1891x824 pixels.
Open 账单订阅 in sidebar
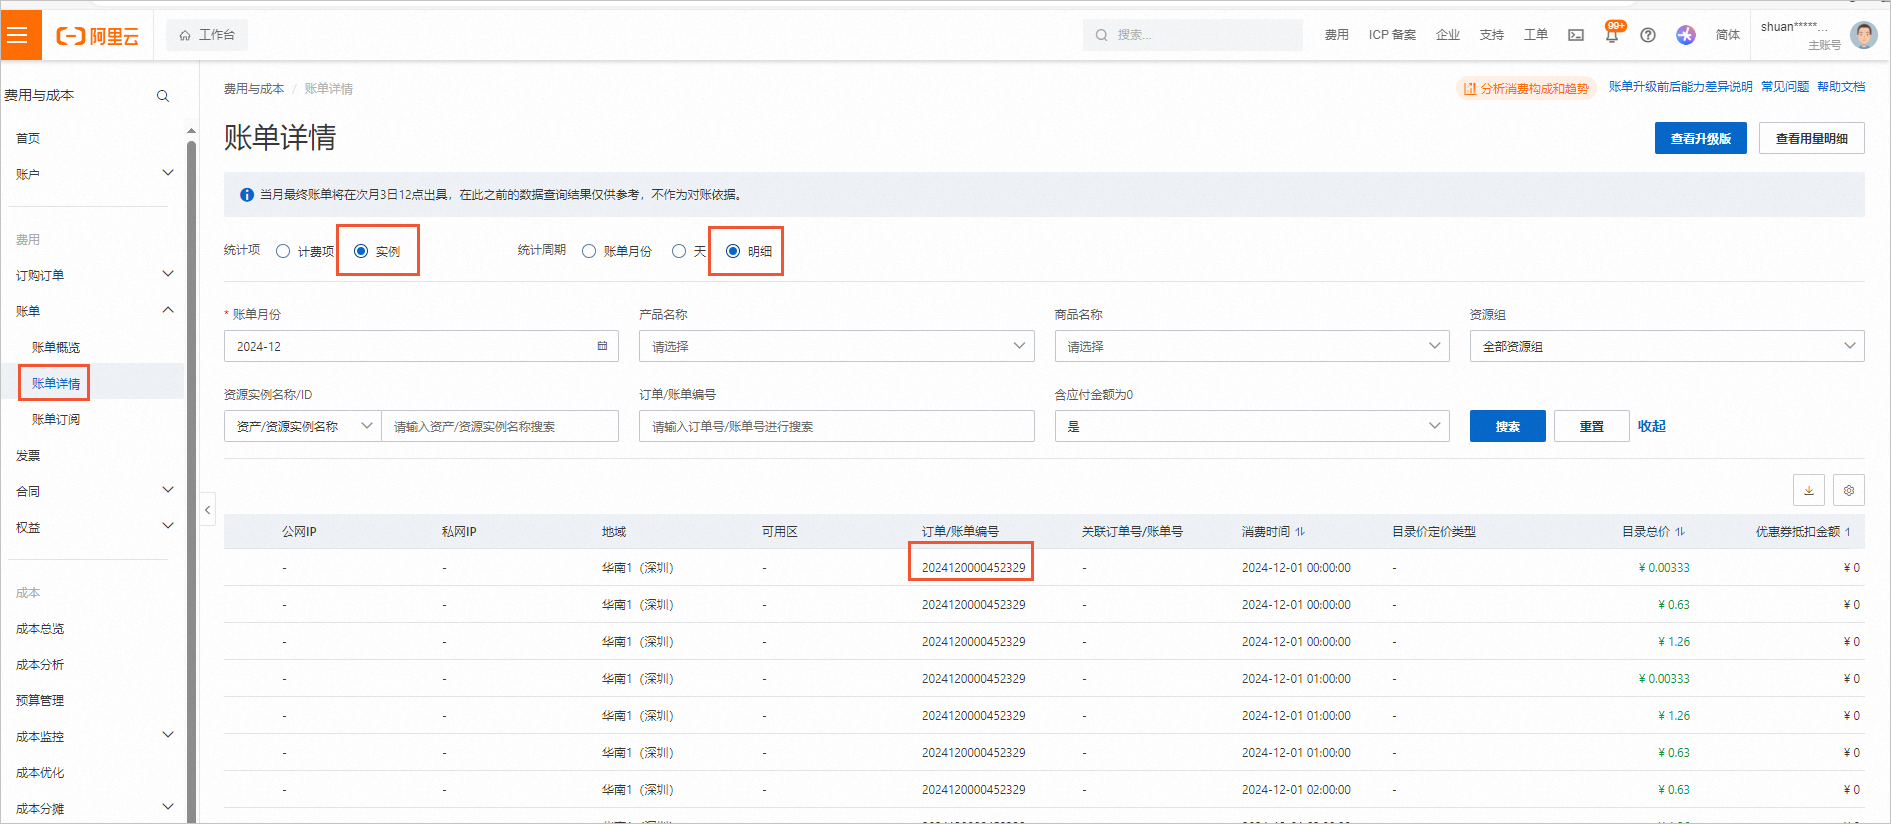(56, 419)
